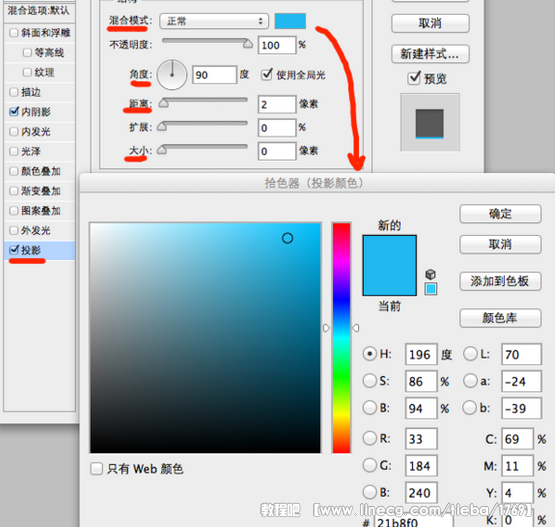Click the distance field showing 2
Screen dimensions: 559x527
(x=277, y=104)
